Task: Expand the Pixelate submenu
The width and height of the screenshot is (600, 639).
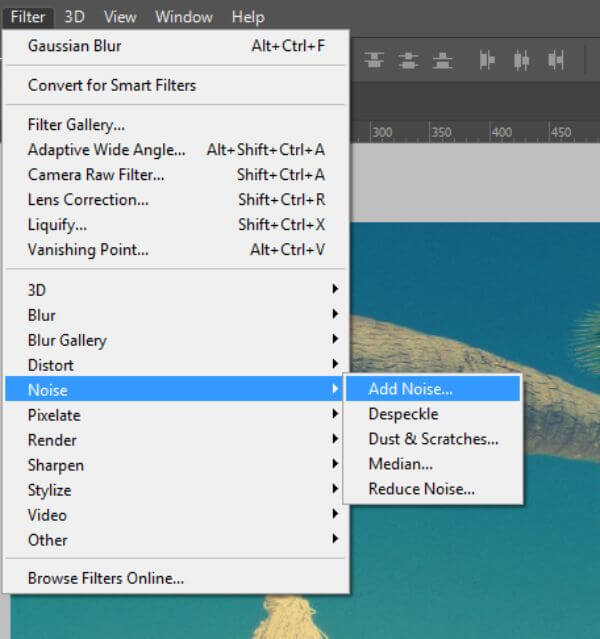Action: coord(176,415)
